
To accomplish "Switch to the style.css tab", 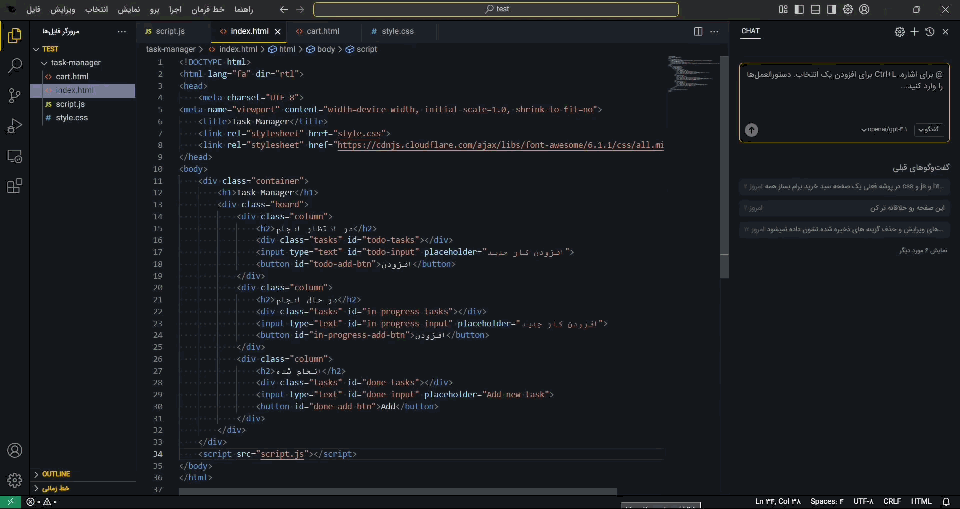I will 397,31.
